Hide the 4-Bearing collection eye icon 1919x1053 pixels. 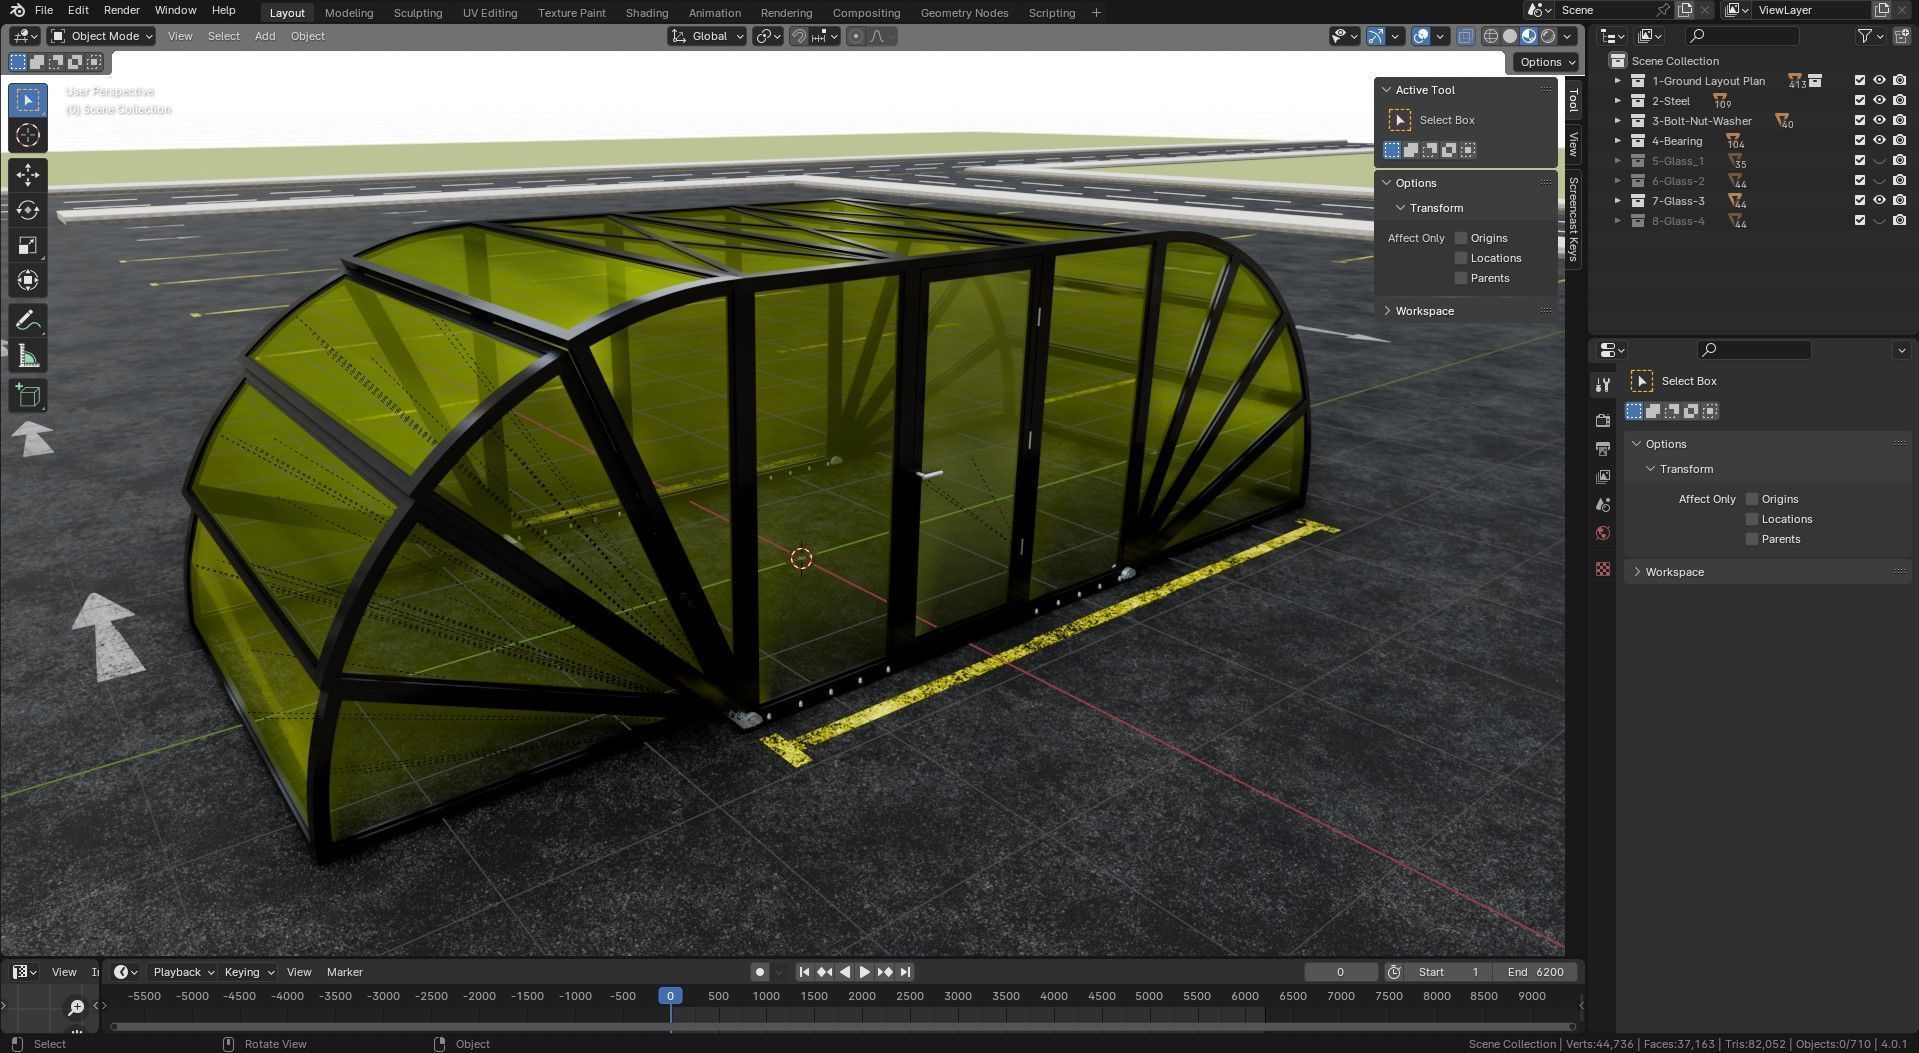pyautogui.click(x=1879, y=140)
